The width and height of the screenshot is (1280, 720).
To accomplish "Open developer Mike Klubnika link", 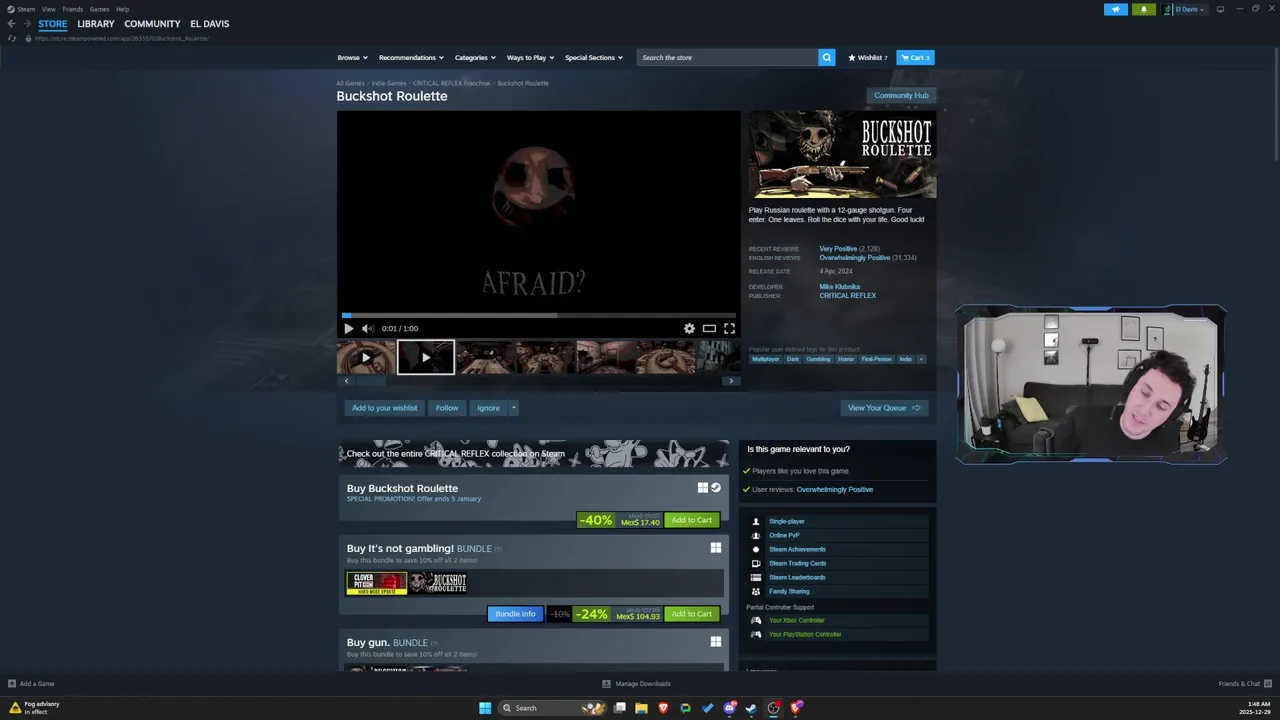I will [x=839, y=287].
